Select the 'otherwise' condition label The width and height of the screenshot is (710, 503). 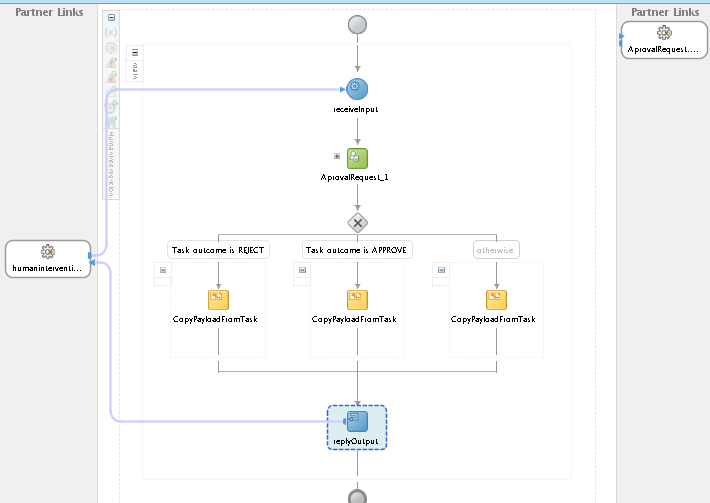pos(496,250)
